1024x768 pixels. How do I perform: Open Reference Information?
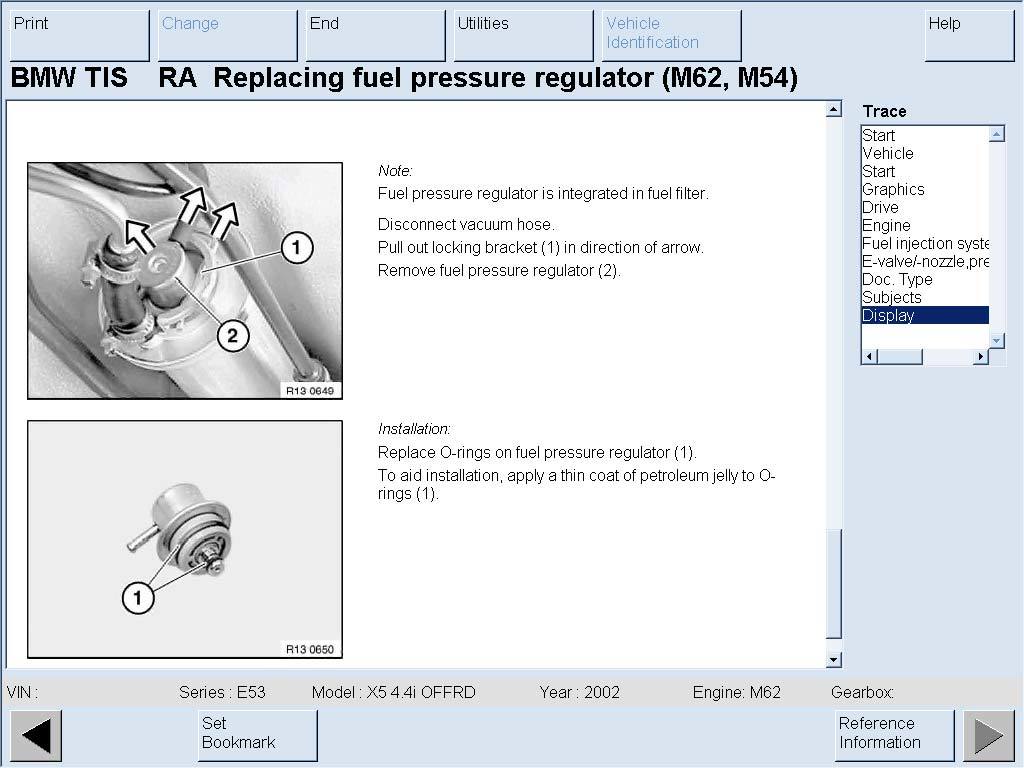pyautogui.click(x=893, y=734)
